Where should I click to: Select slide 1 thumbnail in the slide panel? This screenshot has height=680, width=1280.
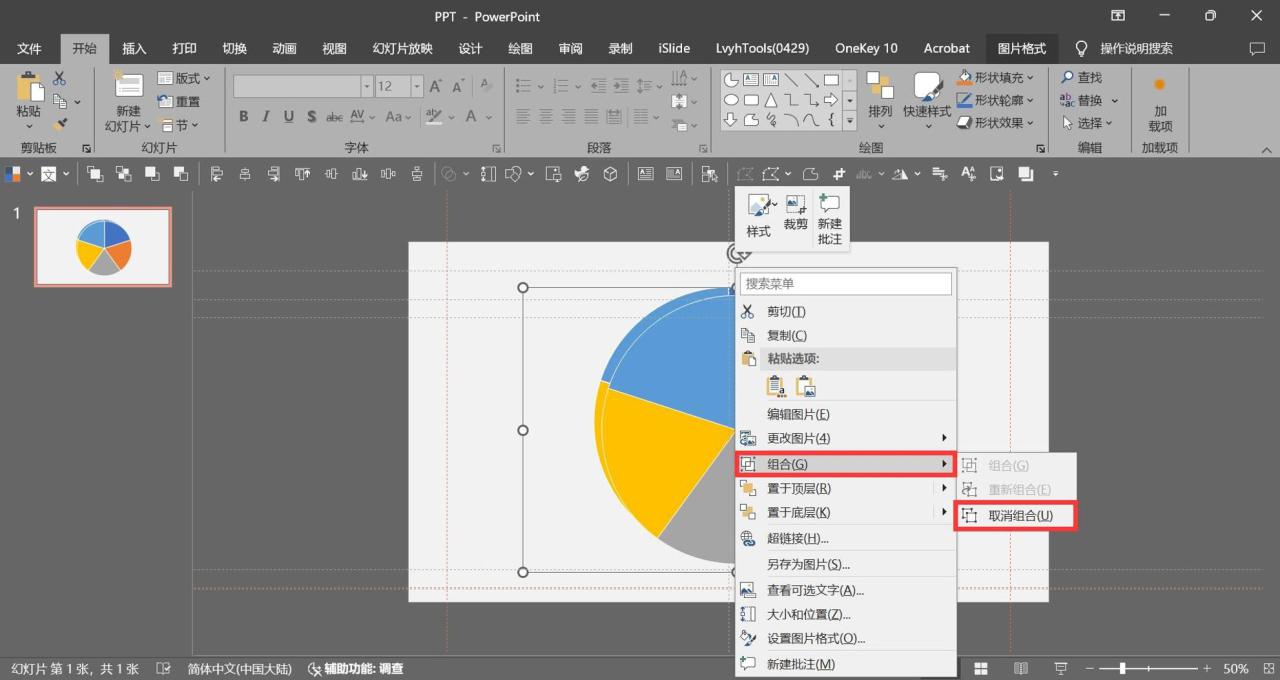pos(102,246)
